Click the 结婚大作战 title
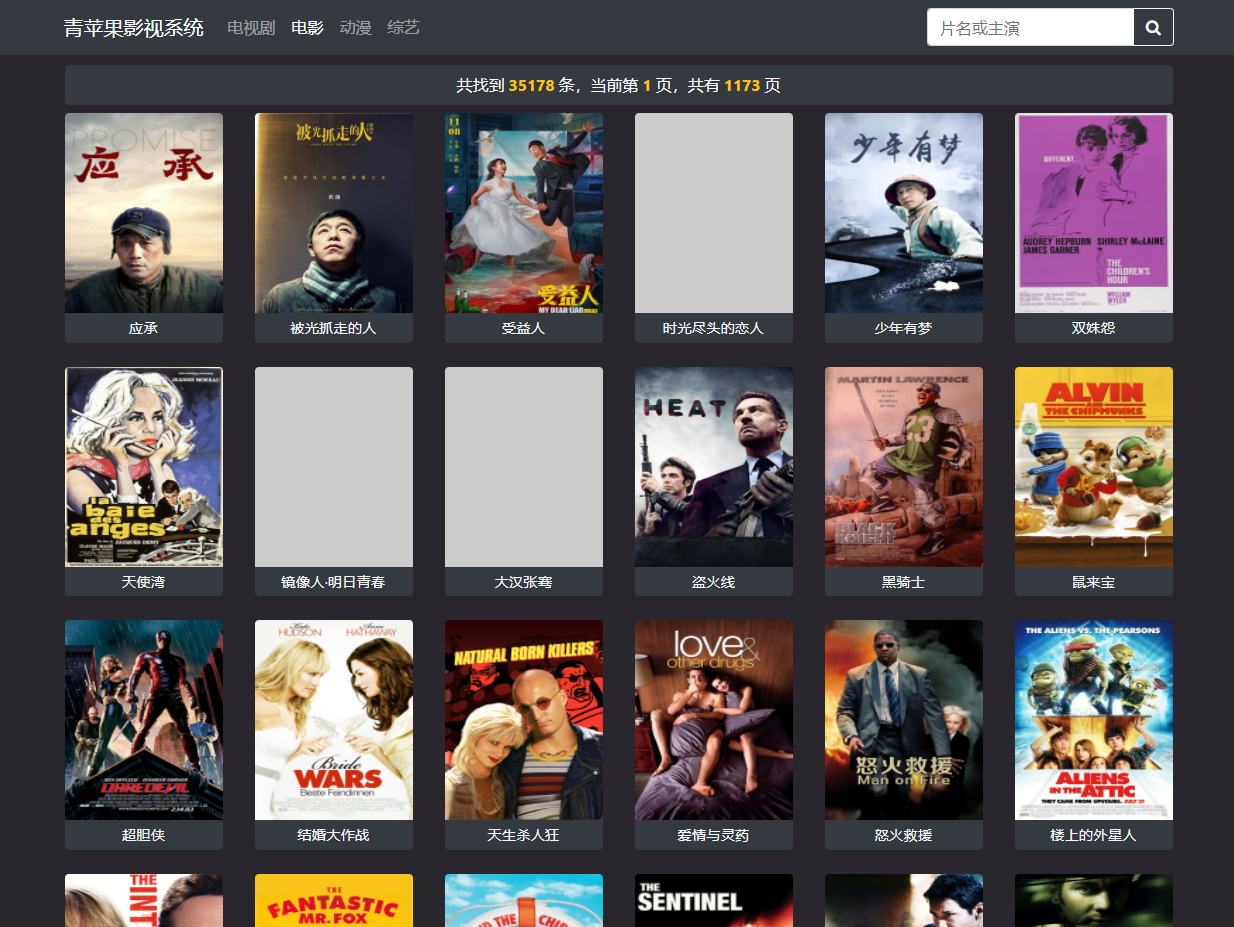The image size is (1234, 927). (334, 835)
